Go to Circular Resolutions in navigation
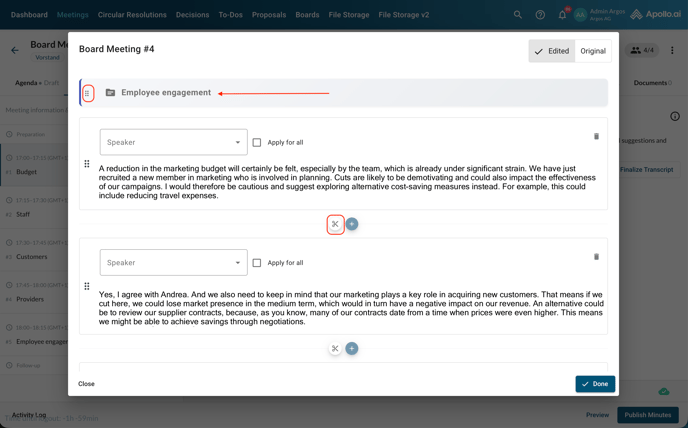Viewport: 688px width, 428px height. point(132,15)
